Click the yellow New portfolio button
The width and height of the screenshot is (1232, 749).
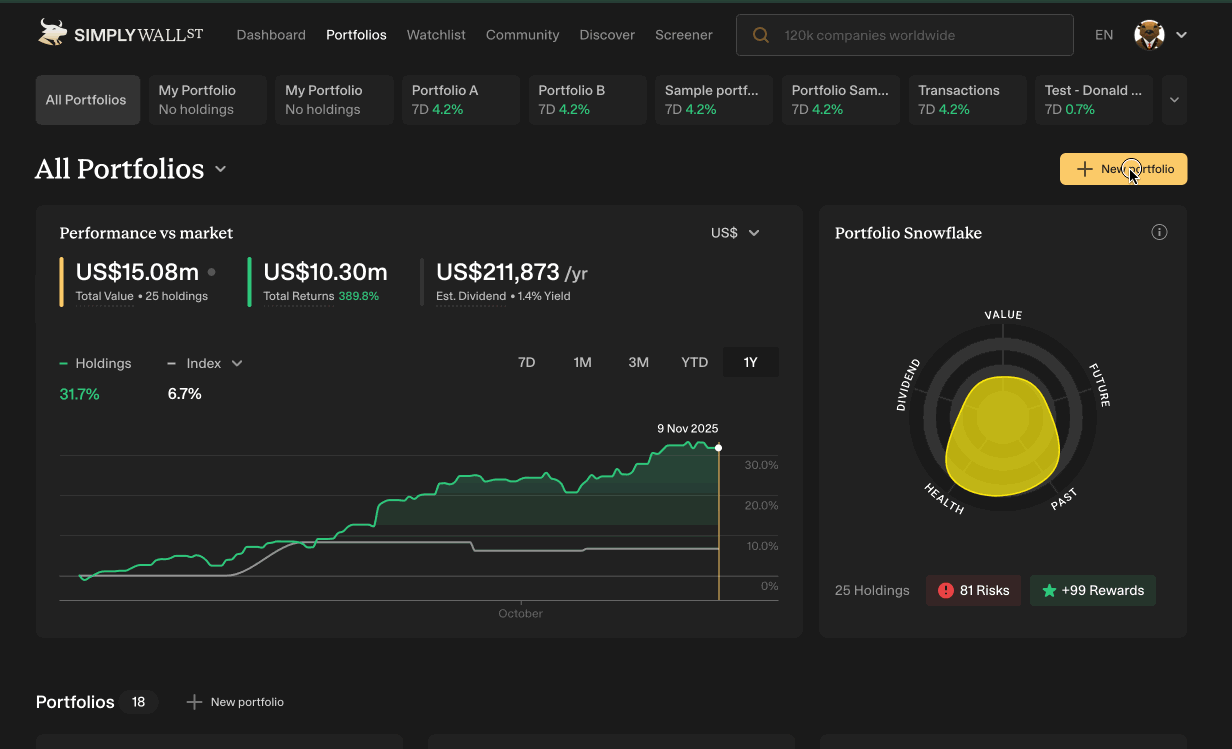(x=1124, y=169)
